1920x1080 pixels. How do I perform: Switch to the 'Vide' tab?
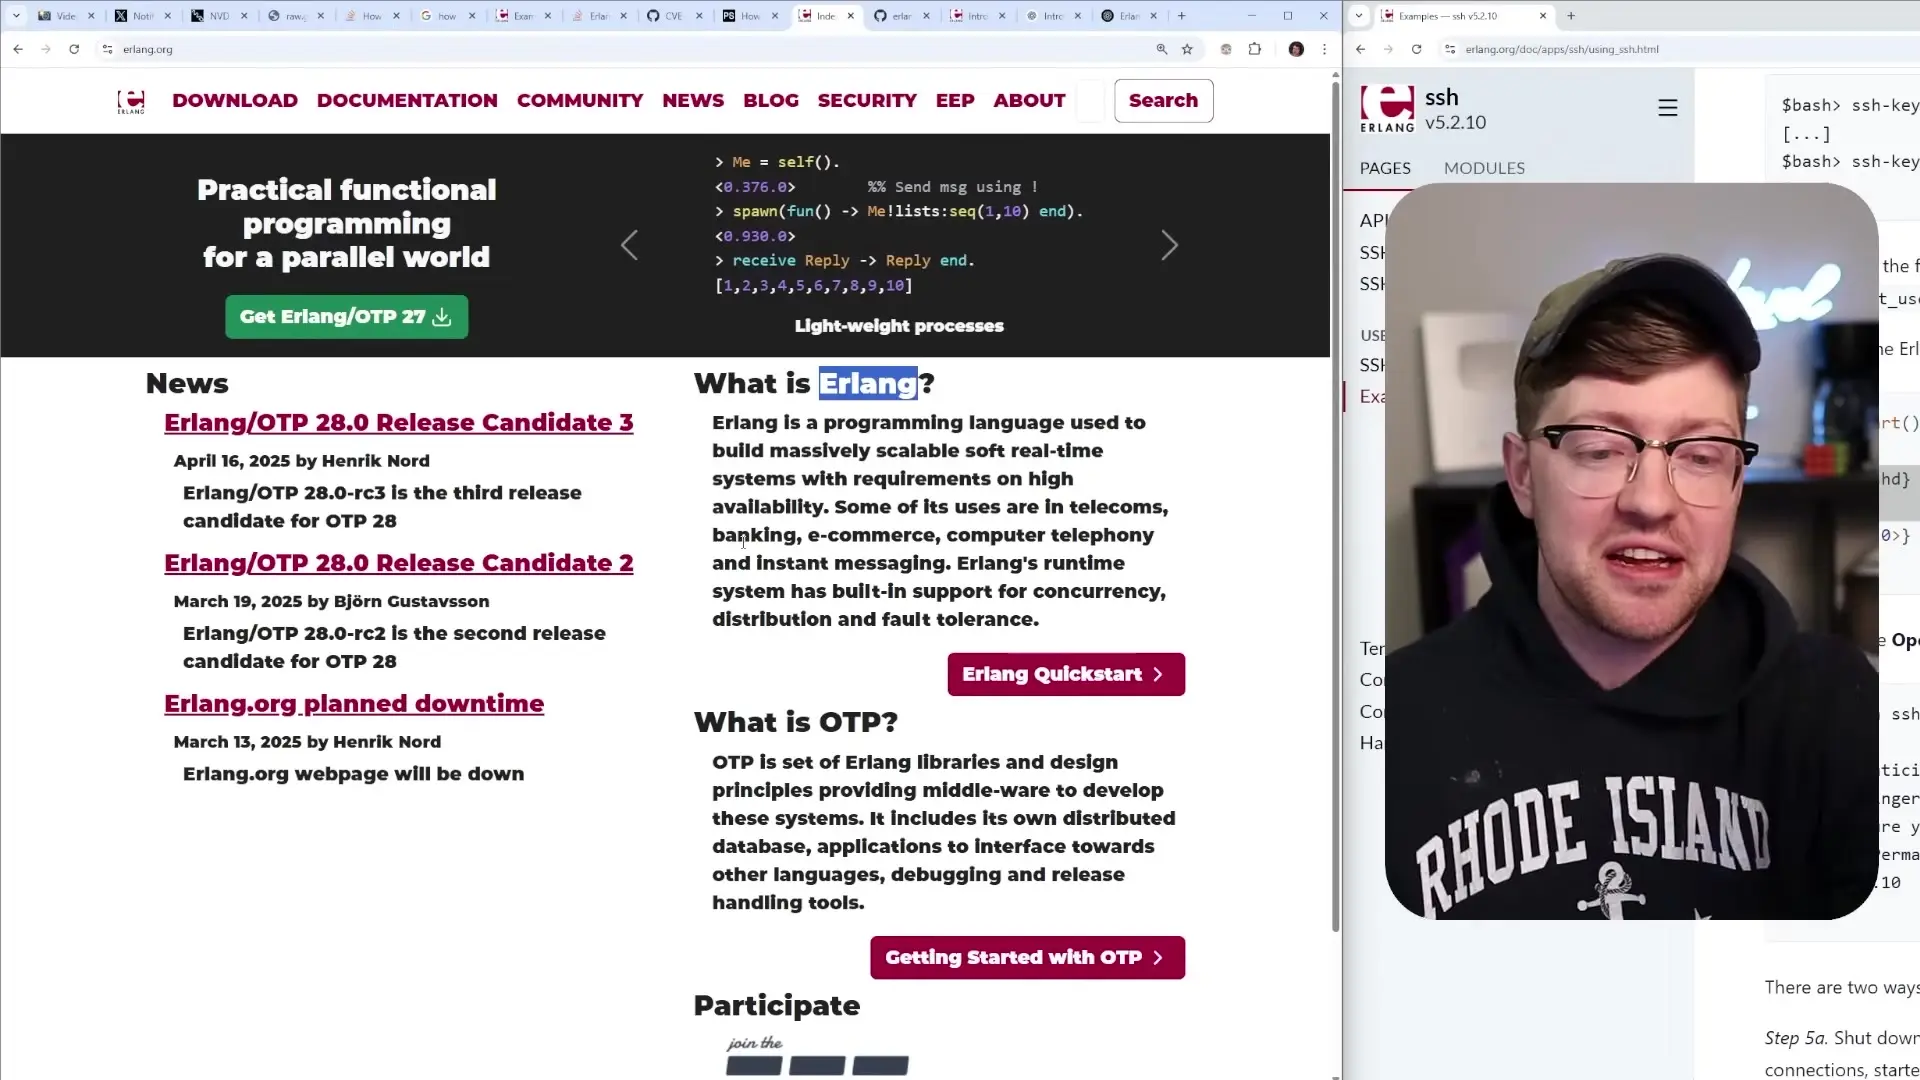pos(64,16)
